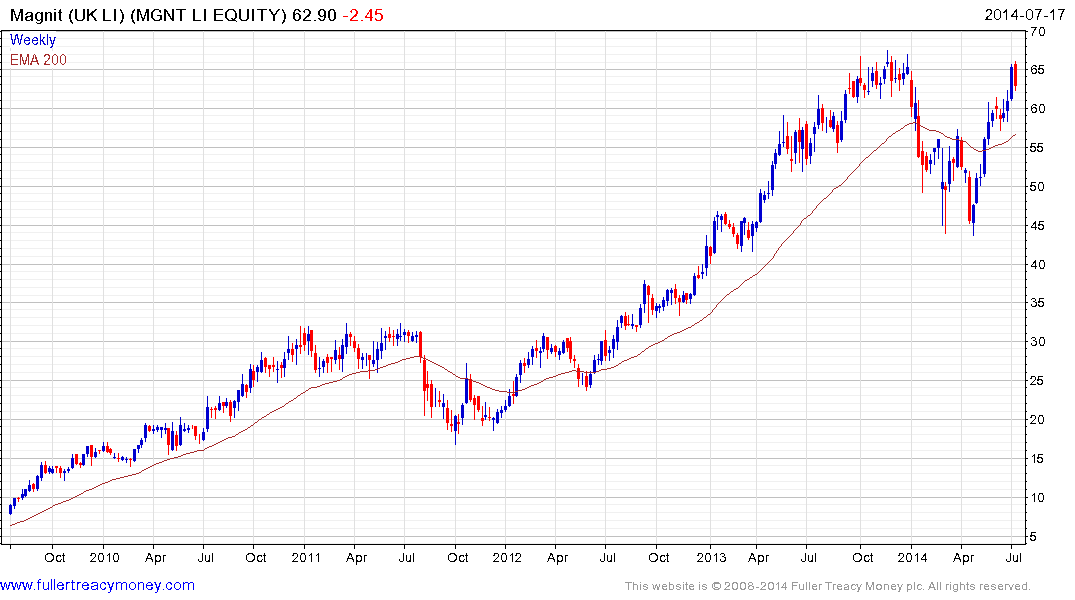Screen dimensions: 1075x600
Task: Click the date label 2014-07-17
Action: coord(1024,15)
